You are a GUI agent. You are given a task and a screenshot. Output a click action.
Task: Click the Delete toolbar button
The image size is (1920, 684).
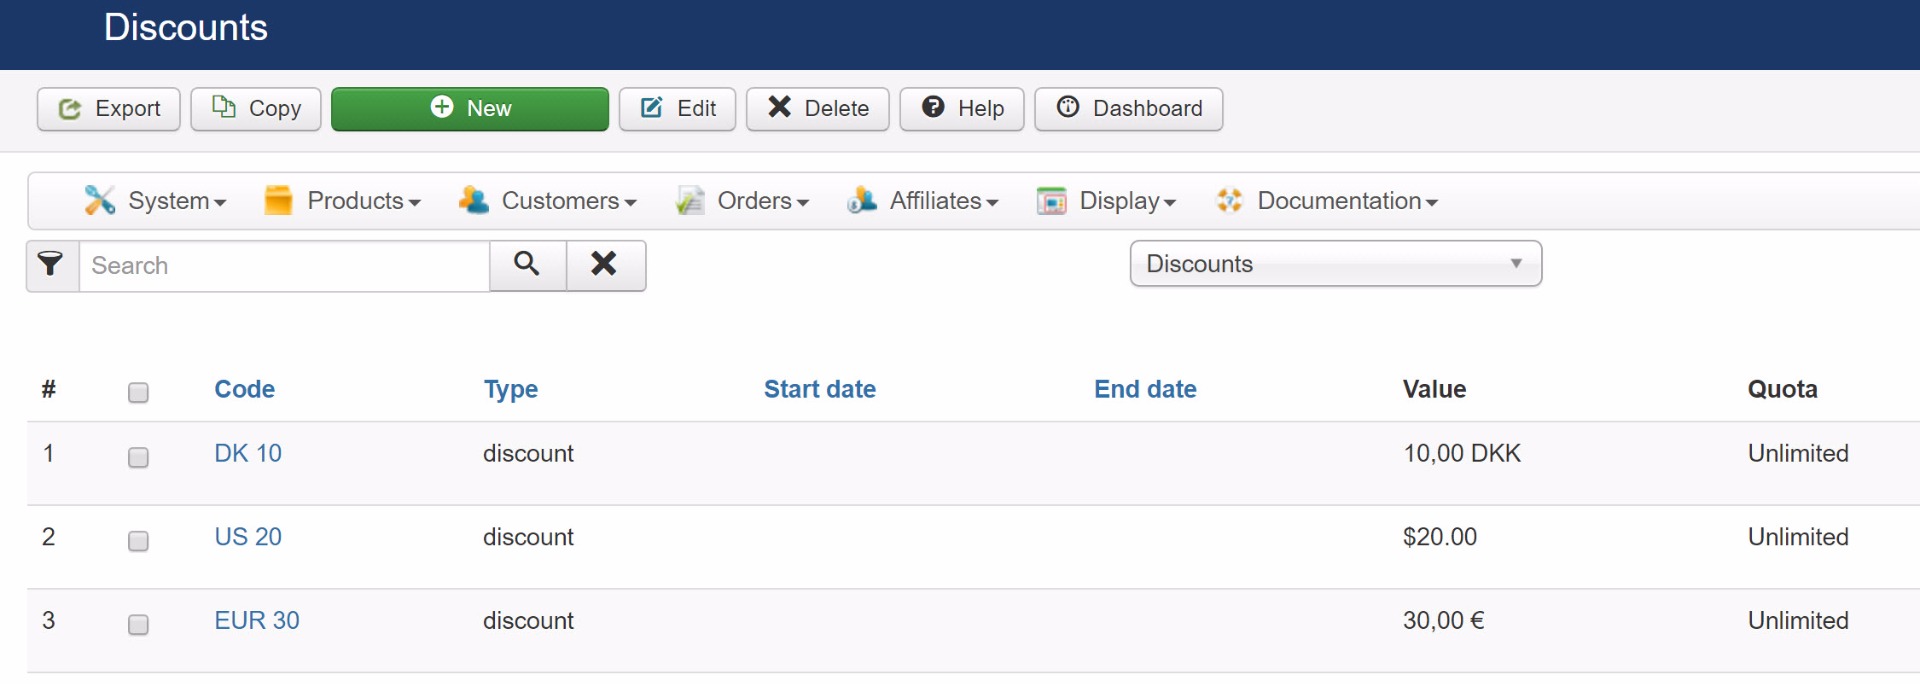pyautogui.click(x=817, y=109)
